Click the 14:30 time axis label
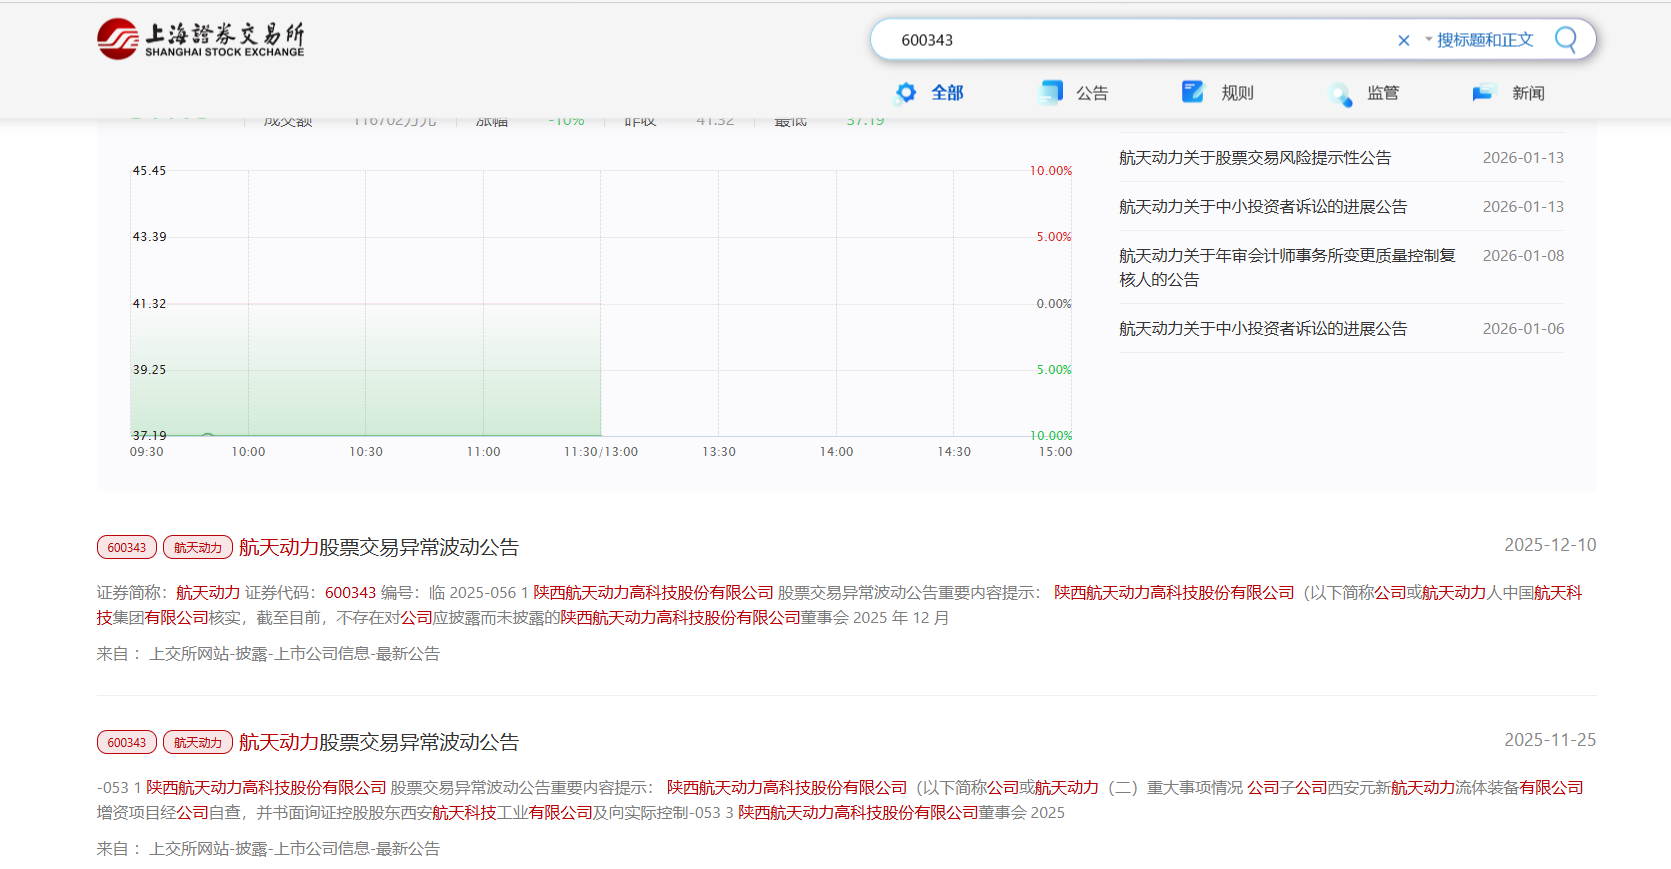 (x=954, y=452)
